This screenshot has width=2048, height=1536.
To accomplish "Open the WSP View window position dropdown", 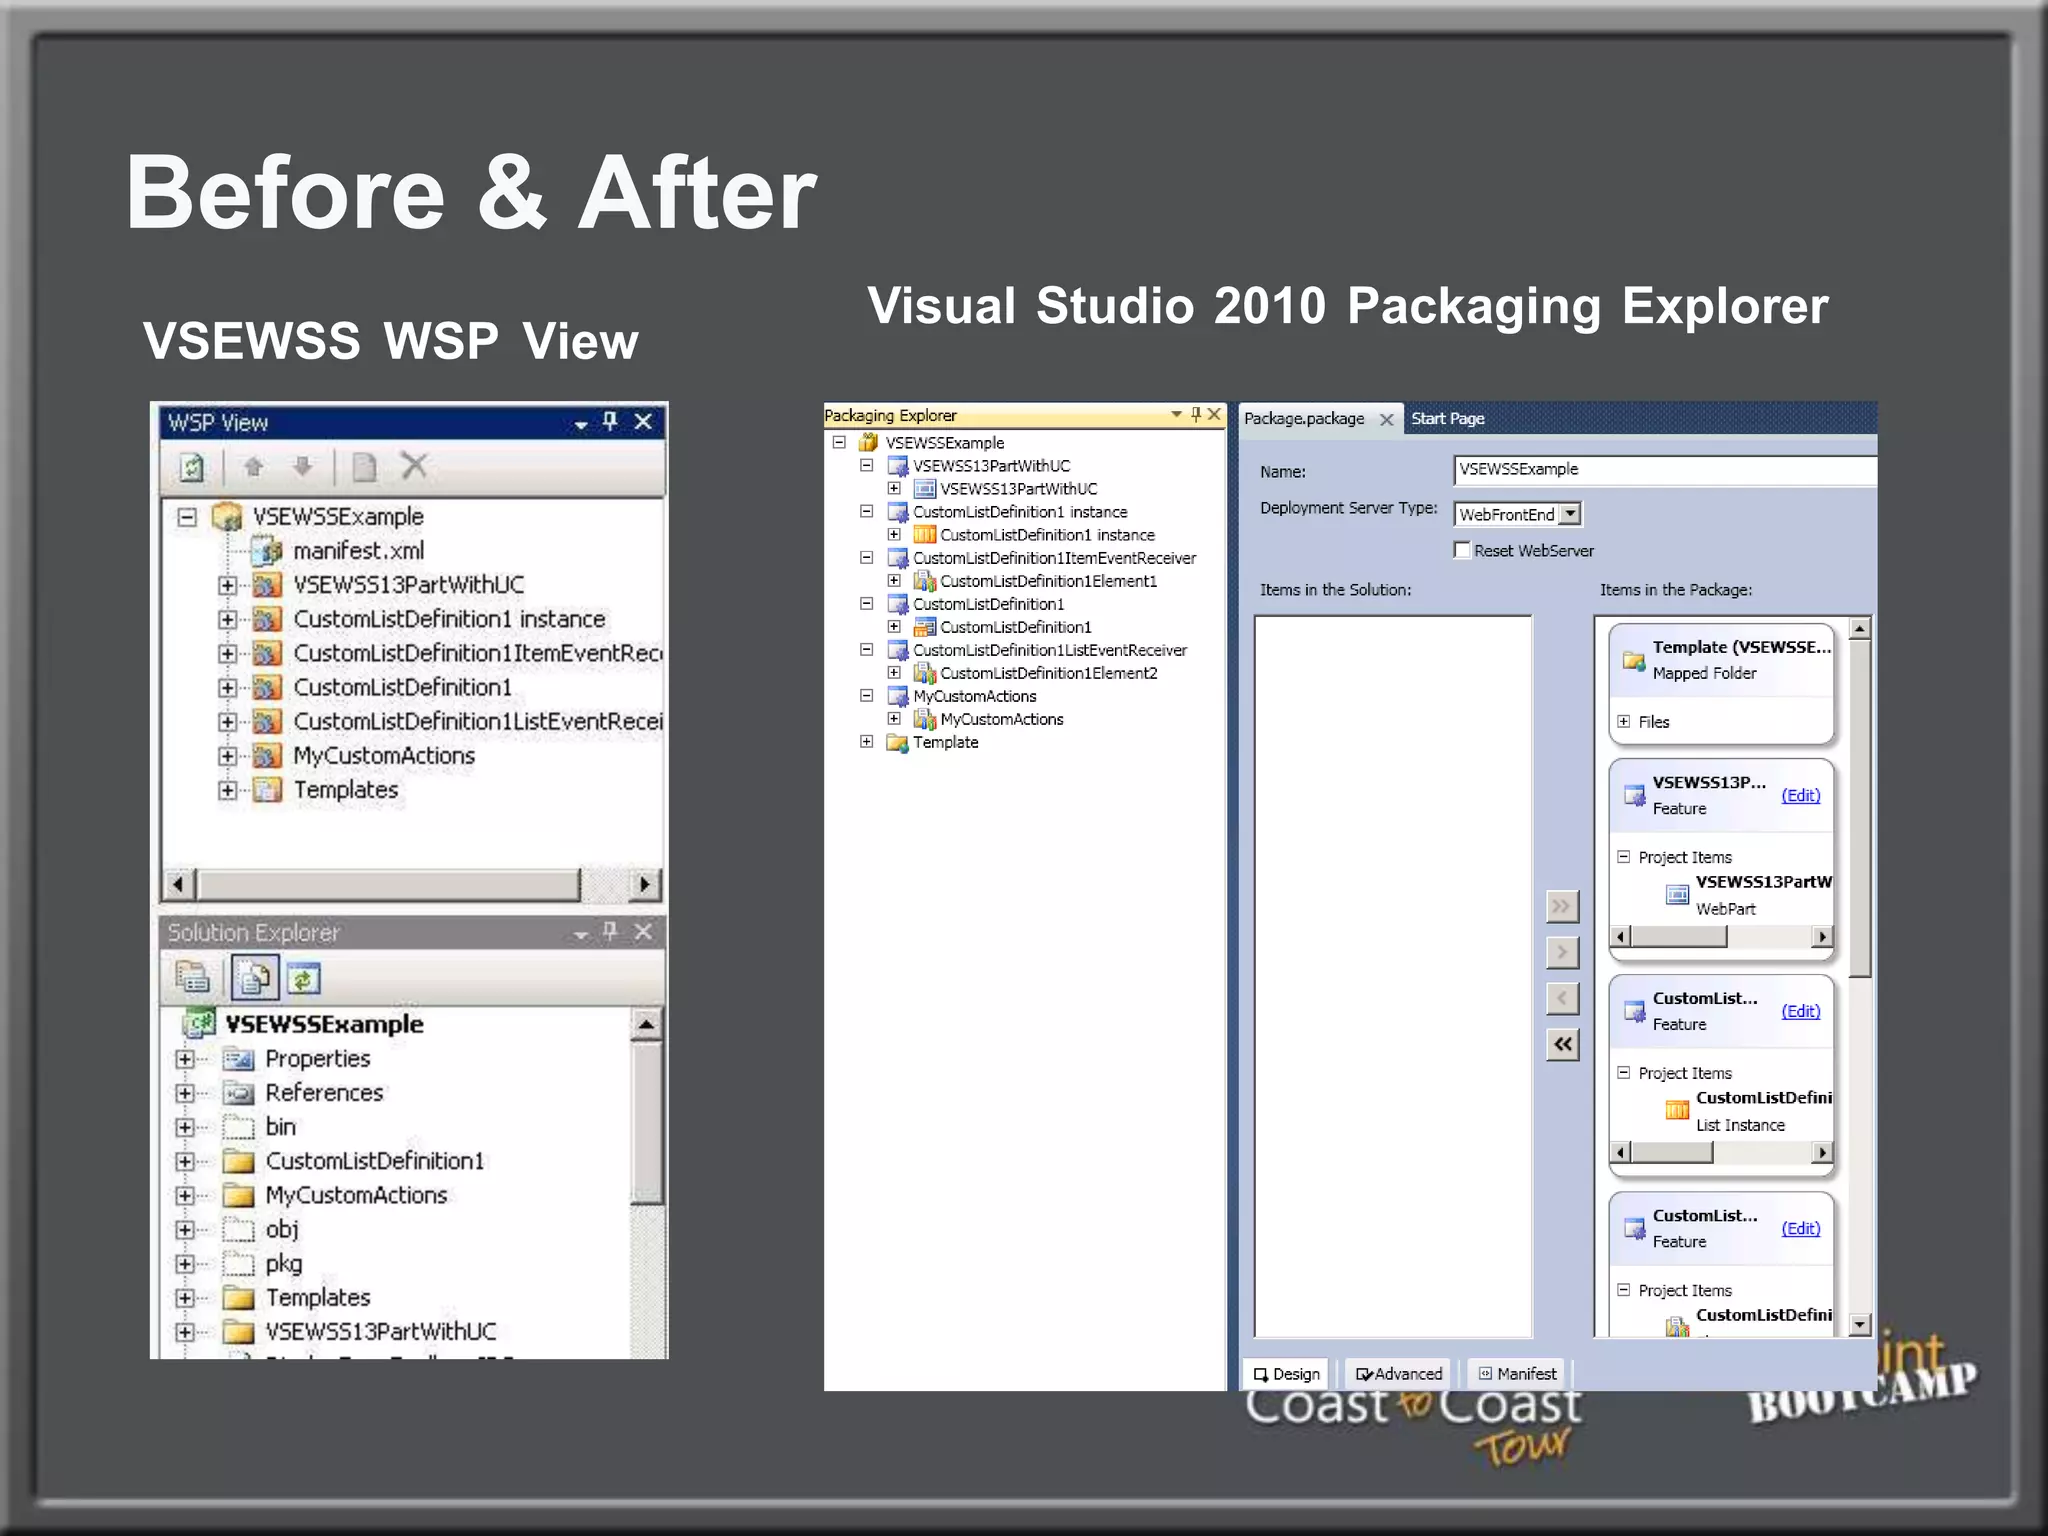I will pos(580,425).
